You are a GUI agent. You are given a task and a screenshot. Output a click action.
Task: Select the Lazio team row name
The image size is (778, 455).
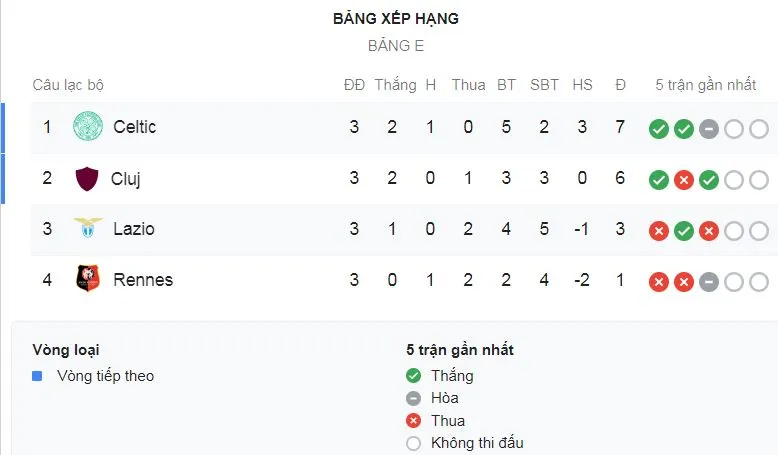click(x=133, y=229)
